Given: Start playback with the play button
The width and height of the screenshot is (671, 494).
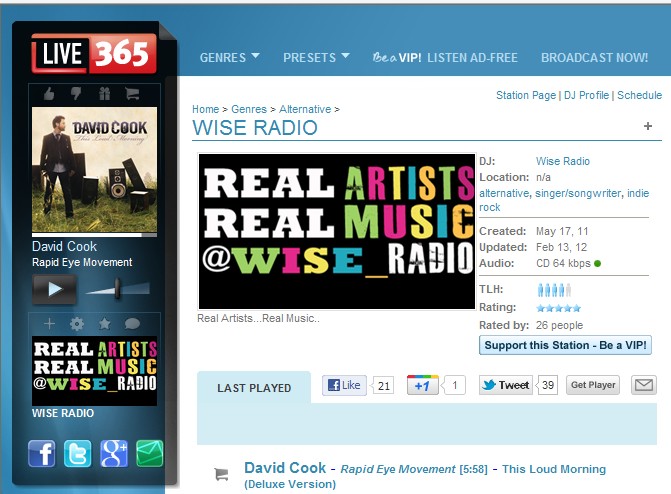Looking at the screenshot, I should point(54,289).
